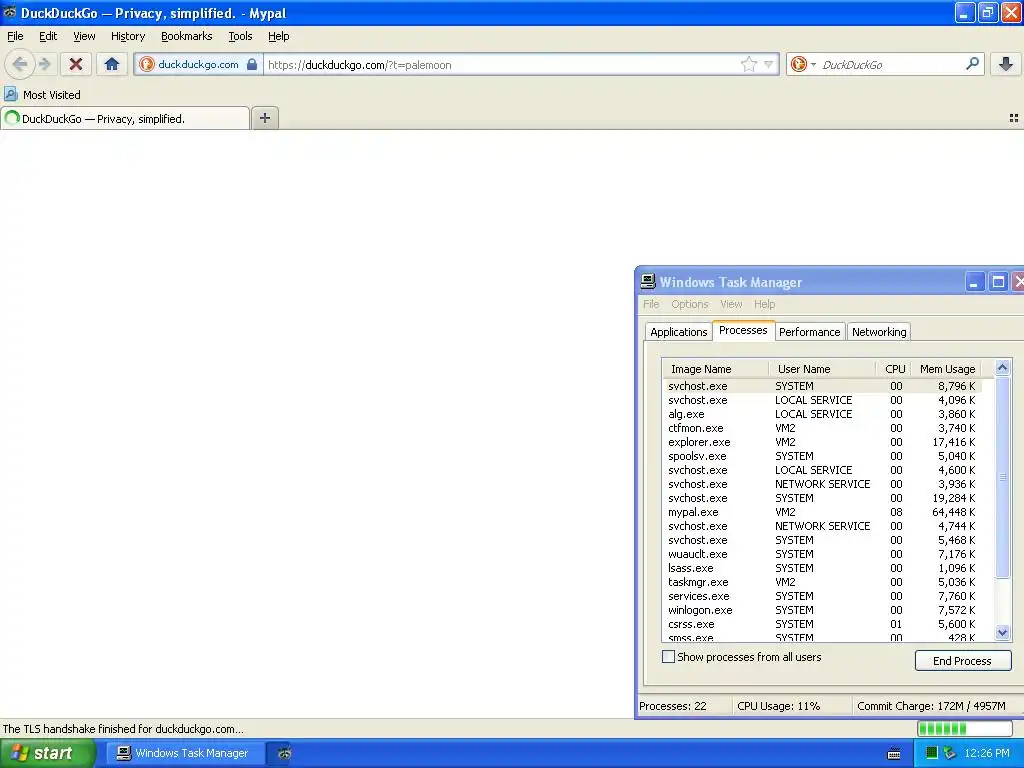Select the lsass.exe process row

pyautogui.click(x=822, y=568)
